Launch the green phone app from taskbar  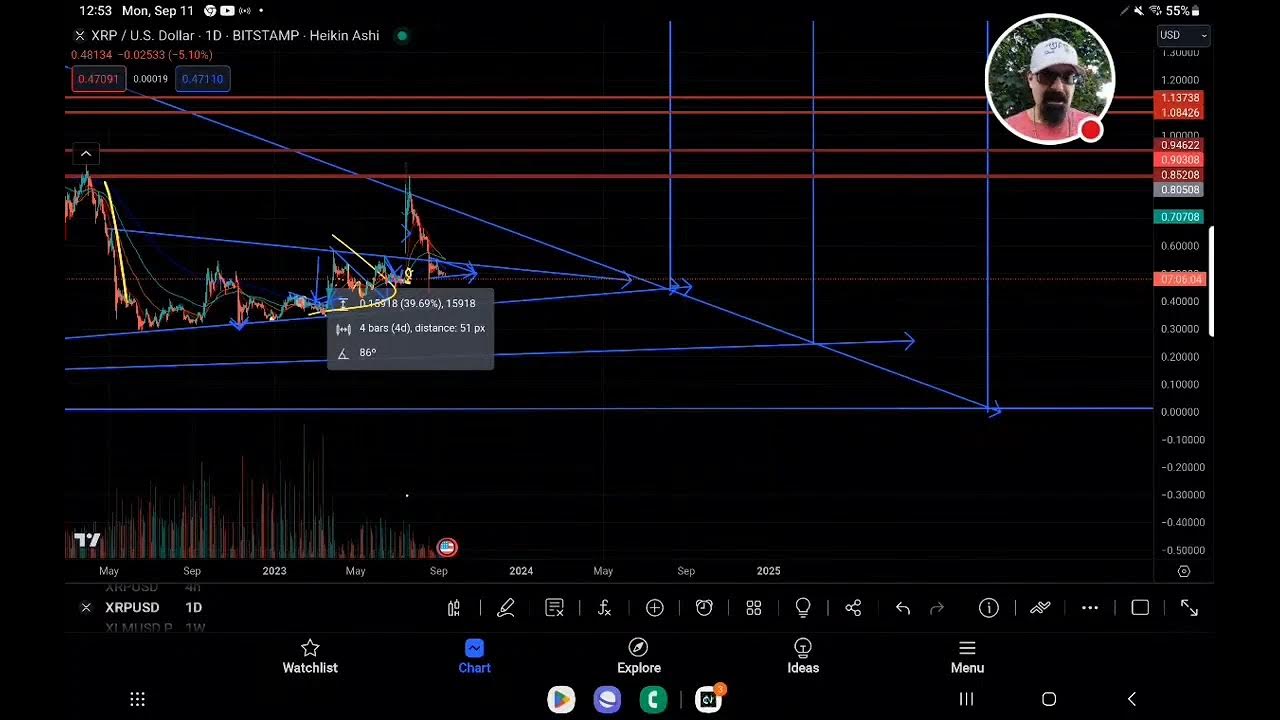point(654,699)
